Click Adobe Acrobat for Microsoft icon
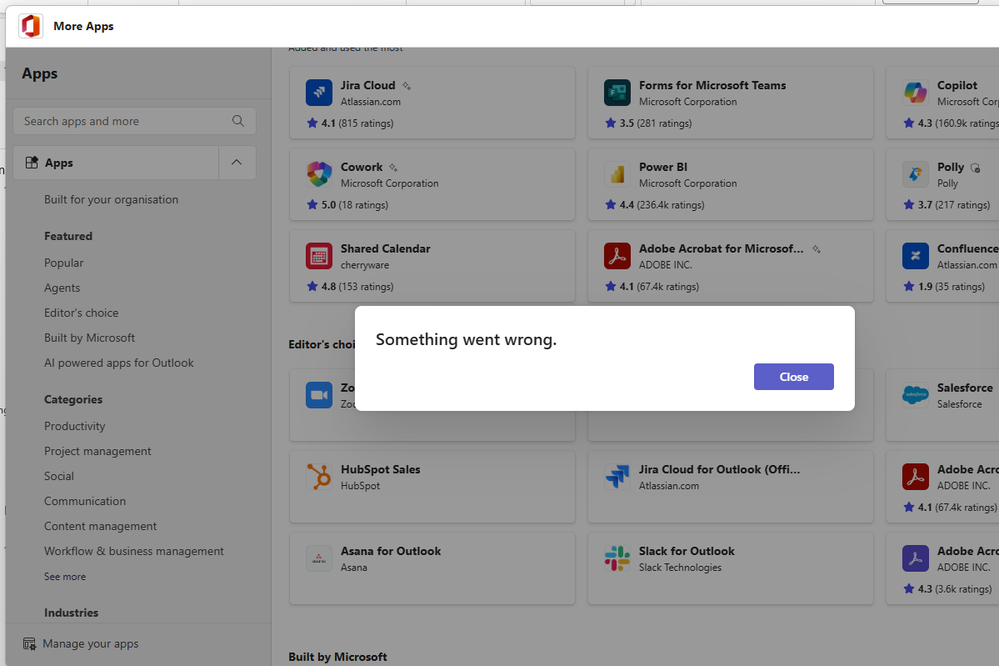The image size is (999, 666). coord(617,256)
